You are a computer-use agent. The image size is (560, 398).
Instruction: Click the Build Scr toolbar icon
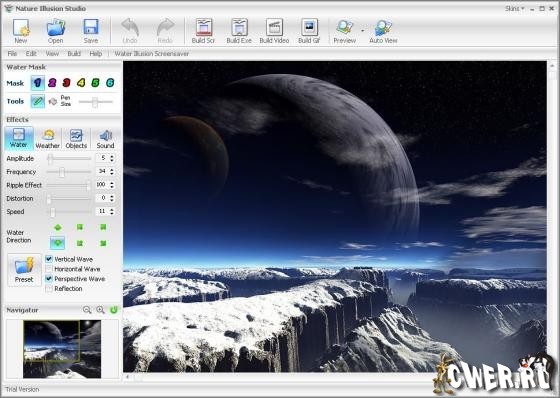point(204,28)
